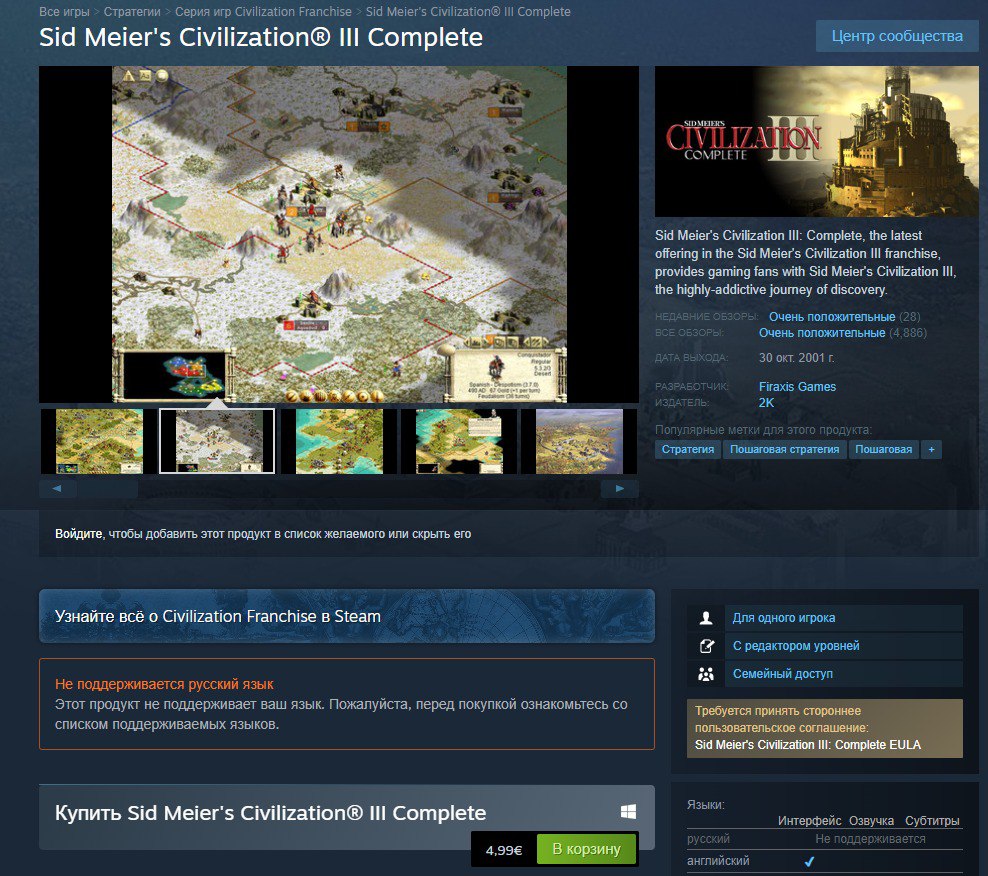Image resolution: width=988 pixels, height=876 pixels.
Task: Select the fourth screenshot thumbnail
Action: (459, 441)
